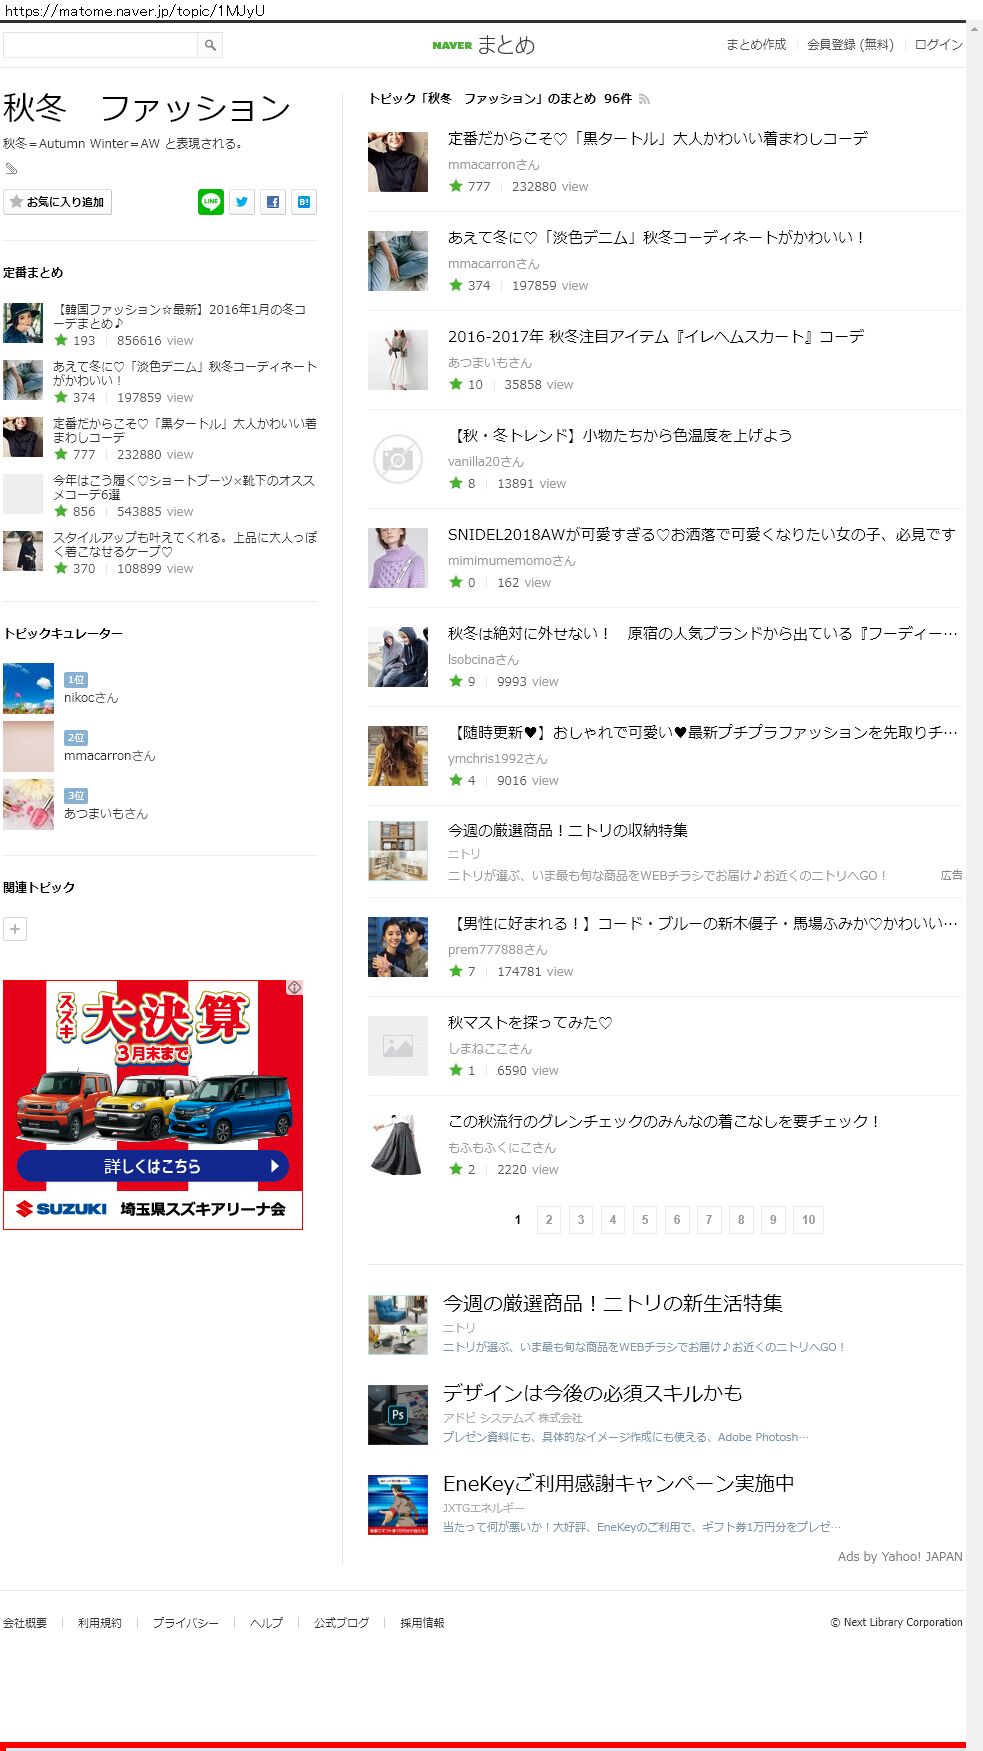Open the プライバシー footer link
Screen dimensions: 983x1751
[x=185, y=1623]
